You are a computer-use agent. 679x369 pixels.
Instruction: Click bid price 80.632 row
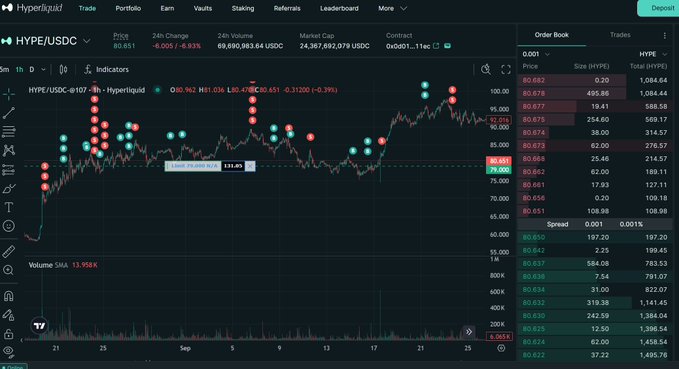tap(595, 303)
